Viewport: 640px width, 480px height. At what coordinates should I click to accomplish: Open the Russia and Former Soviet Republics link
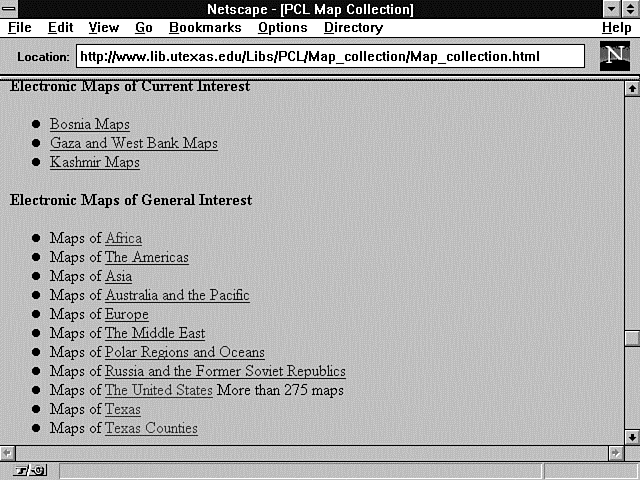pos(225,372)
